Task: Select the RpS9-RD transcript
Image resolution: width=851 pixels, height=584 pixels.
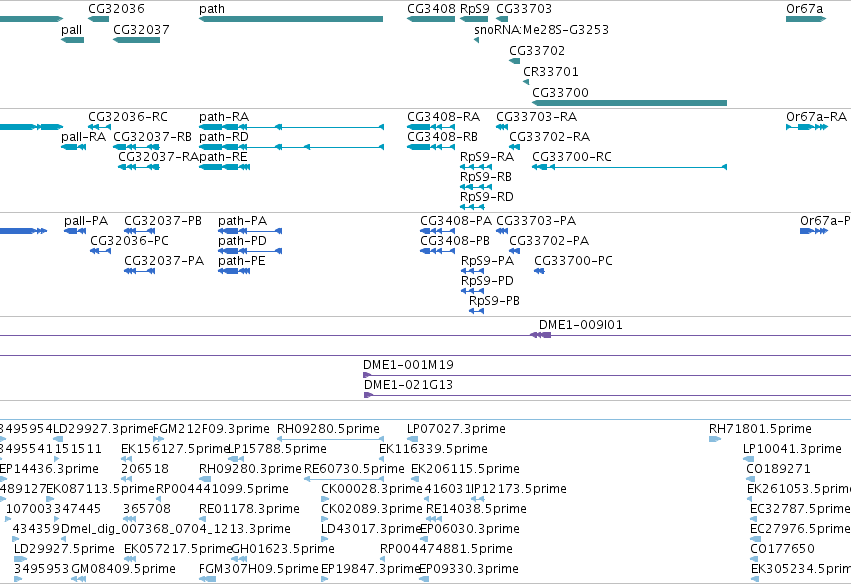Action: tap(472, 207)
